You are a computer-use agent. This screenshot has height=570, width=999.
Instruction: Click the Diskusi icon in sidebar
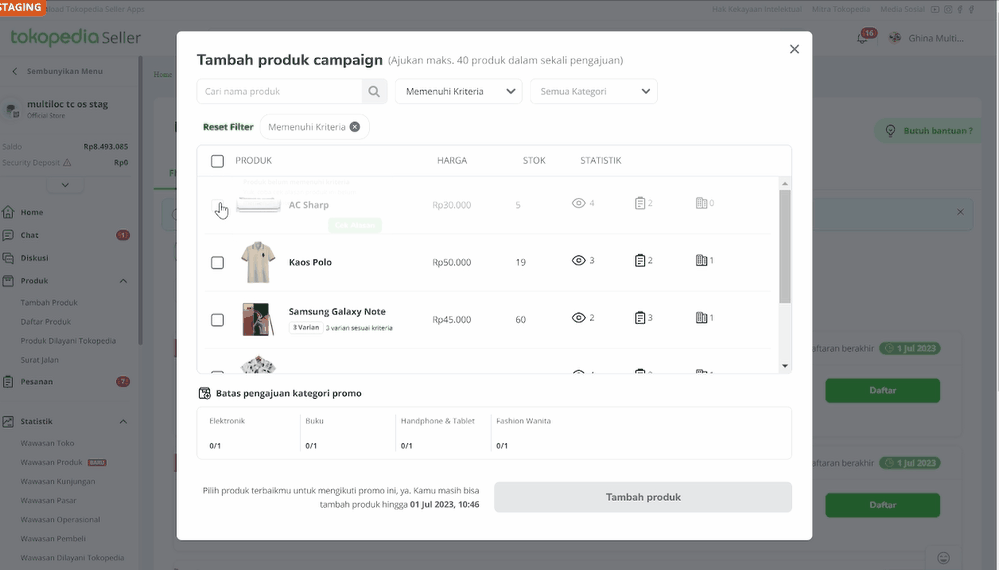(8, 258)
